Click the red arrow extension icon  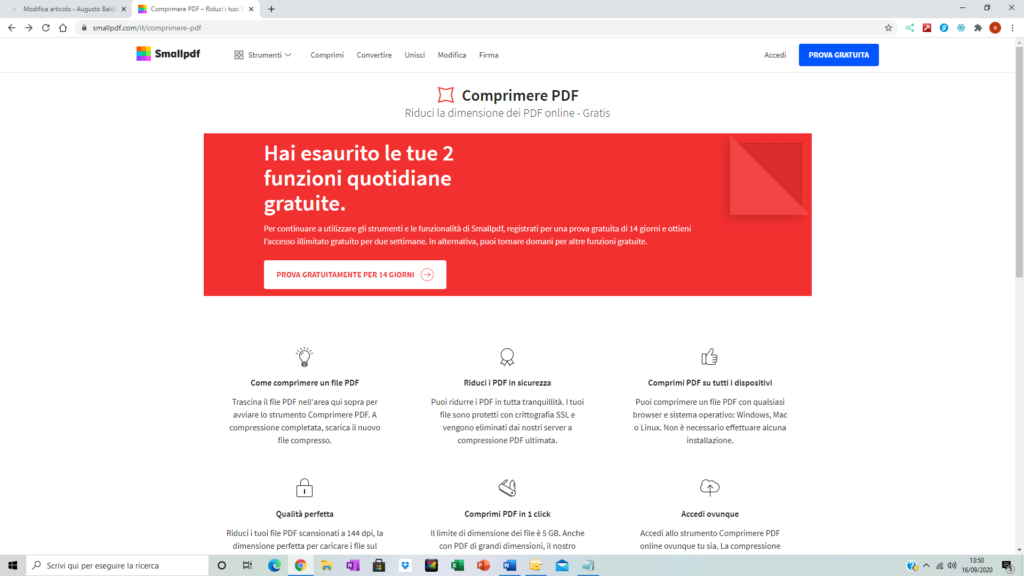click(x=927, y=28)
